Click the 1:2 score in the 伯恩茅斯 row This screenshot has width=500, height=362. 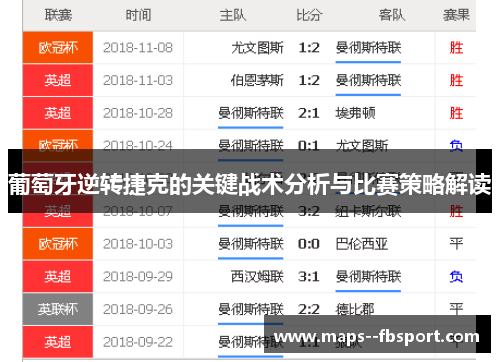(x=309, y=80)
